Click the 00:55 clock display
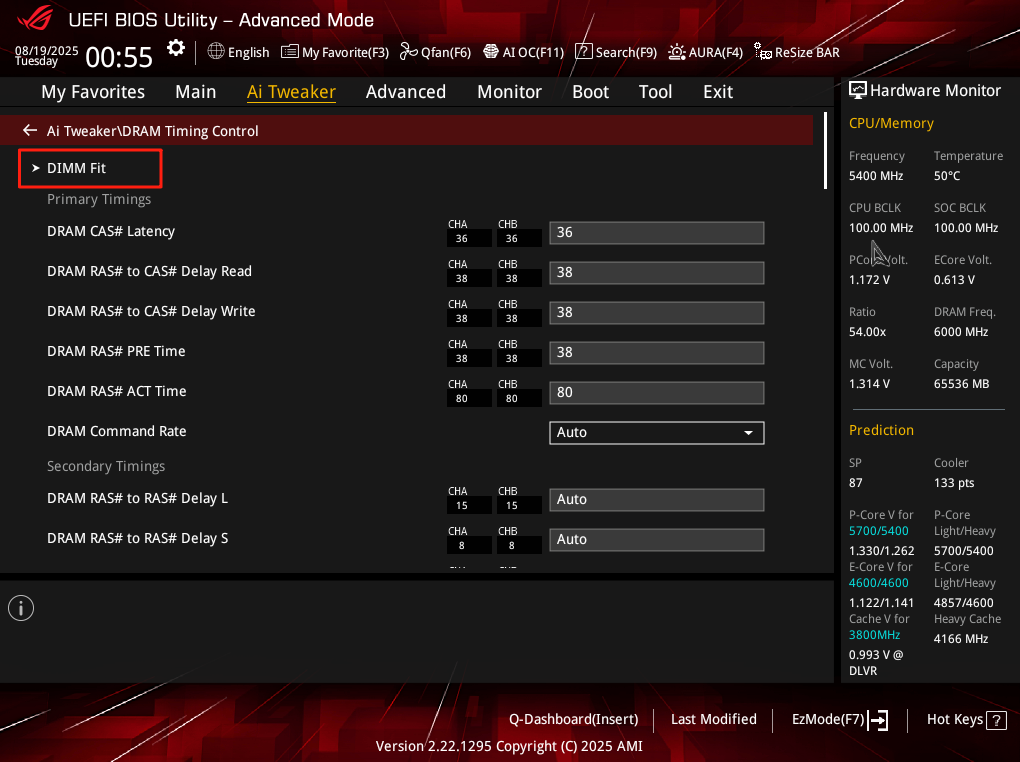Viewport: 1020px width, 762px height. (119, 57)
